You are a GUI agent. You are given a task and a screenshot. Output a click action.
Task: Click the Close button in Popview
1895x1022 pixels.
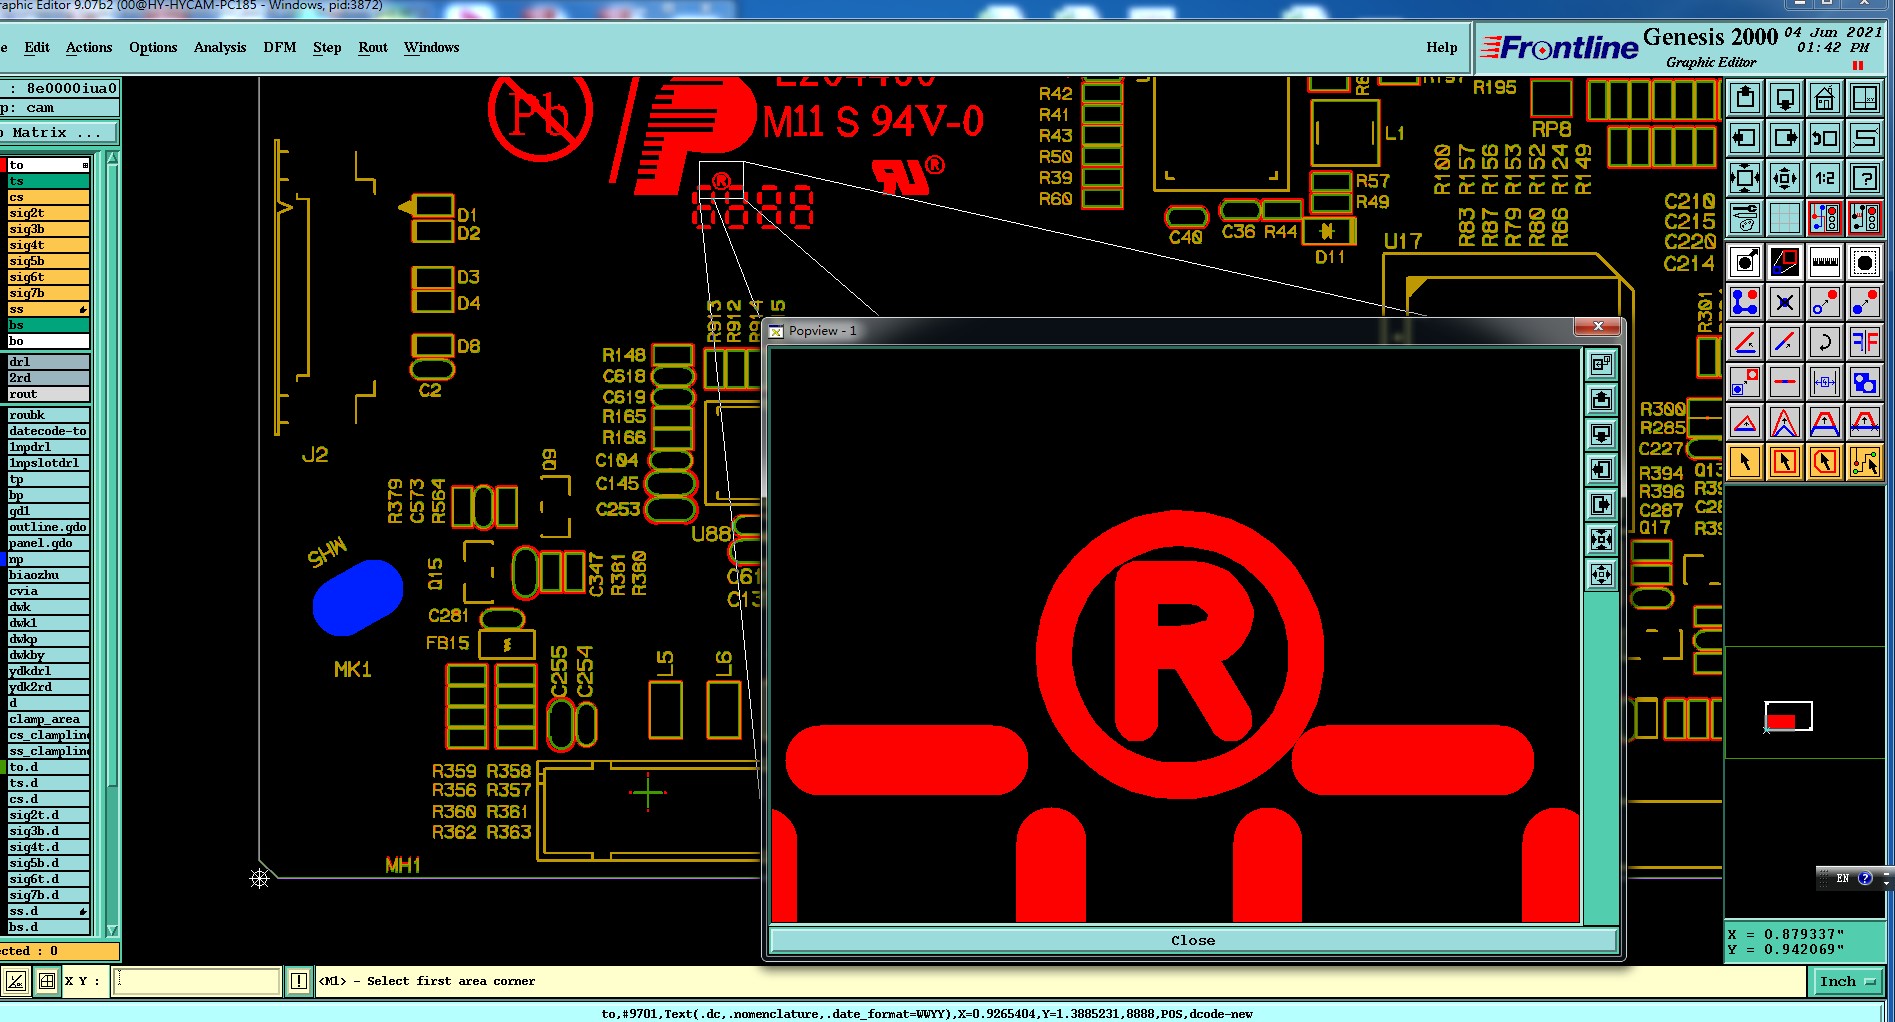pos(1193,940)
